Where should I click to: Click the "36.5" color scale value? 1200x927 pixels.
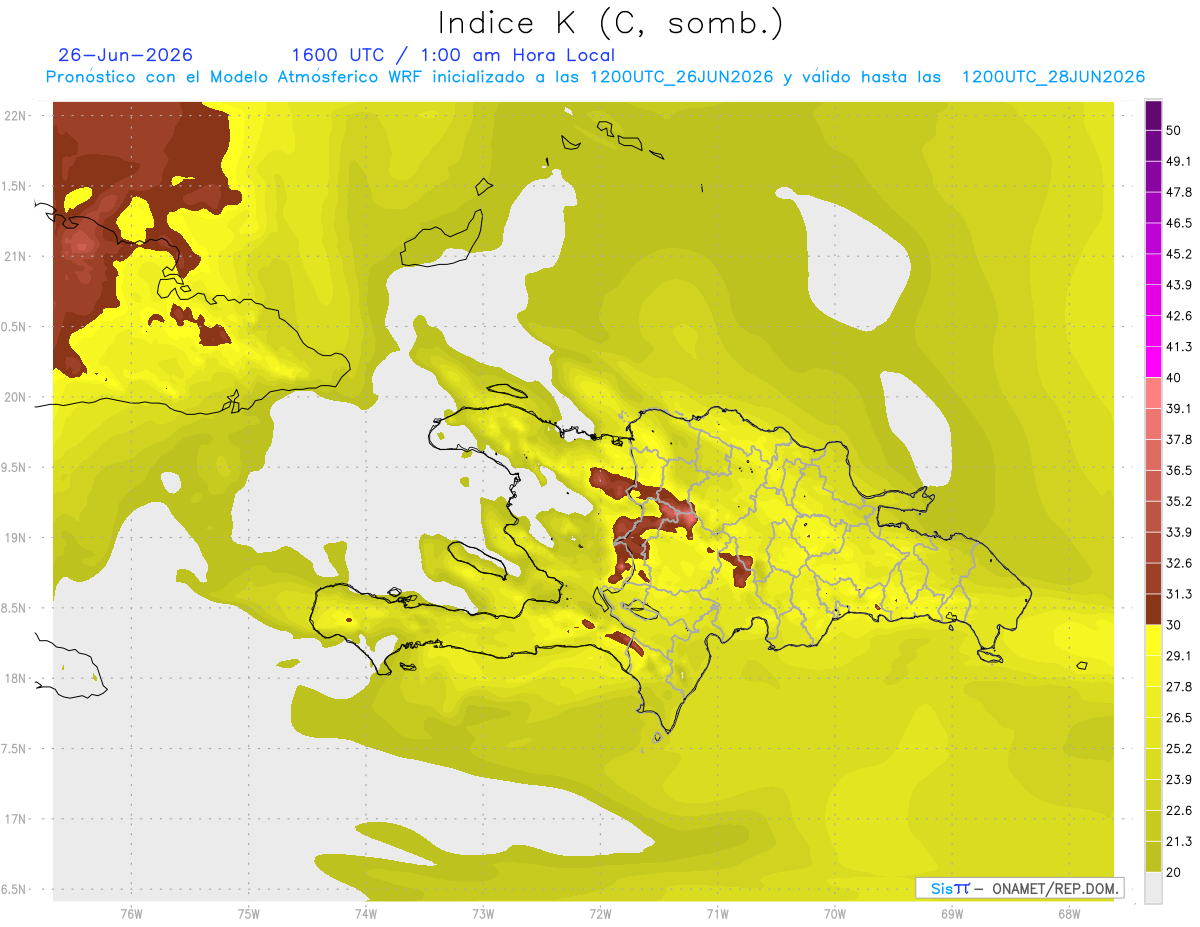tap(1180, 470)
